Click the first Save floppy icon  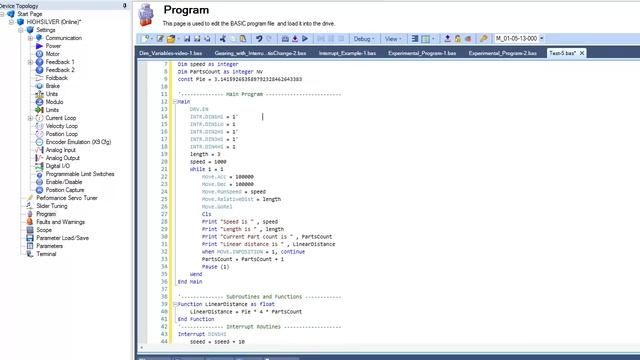[x=187, y=39]
